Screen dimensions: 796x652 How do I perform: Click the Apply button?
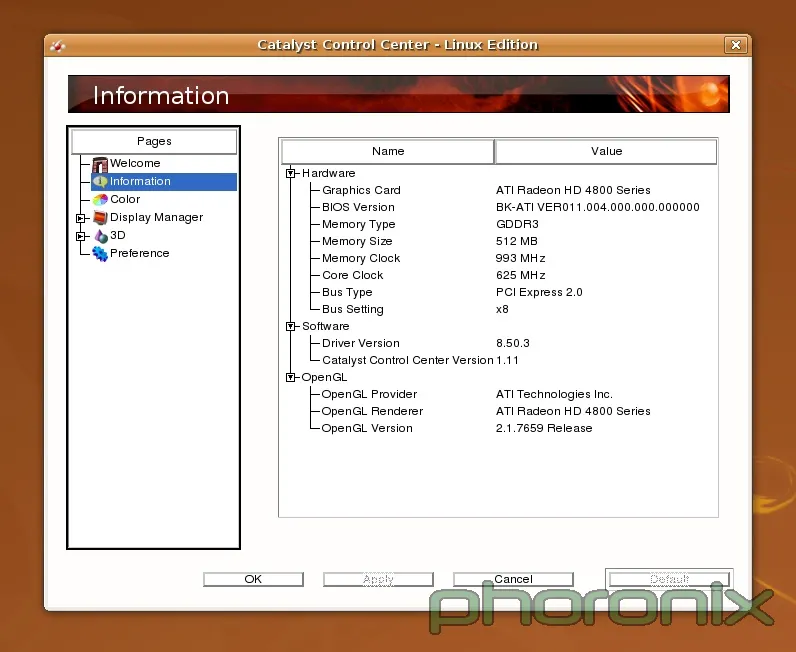point(378,579)
